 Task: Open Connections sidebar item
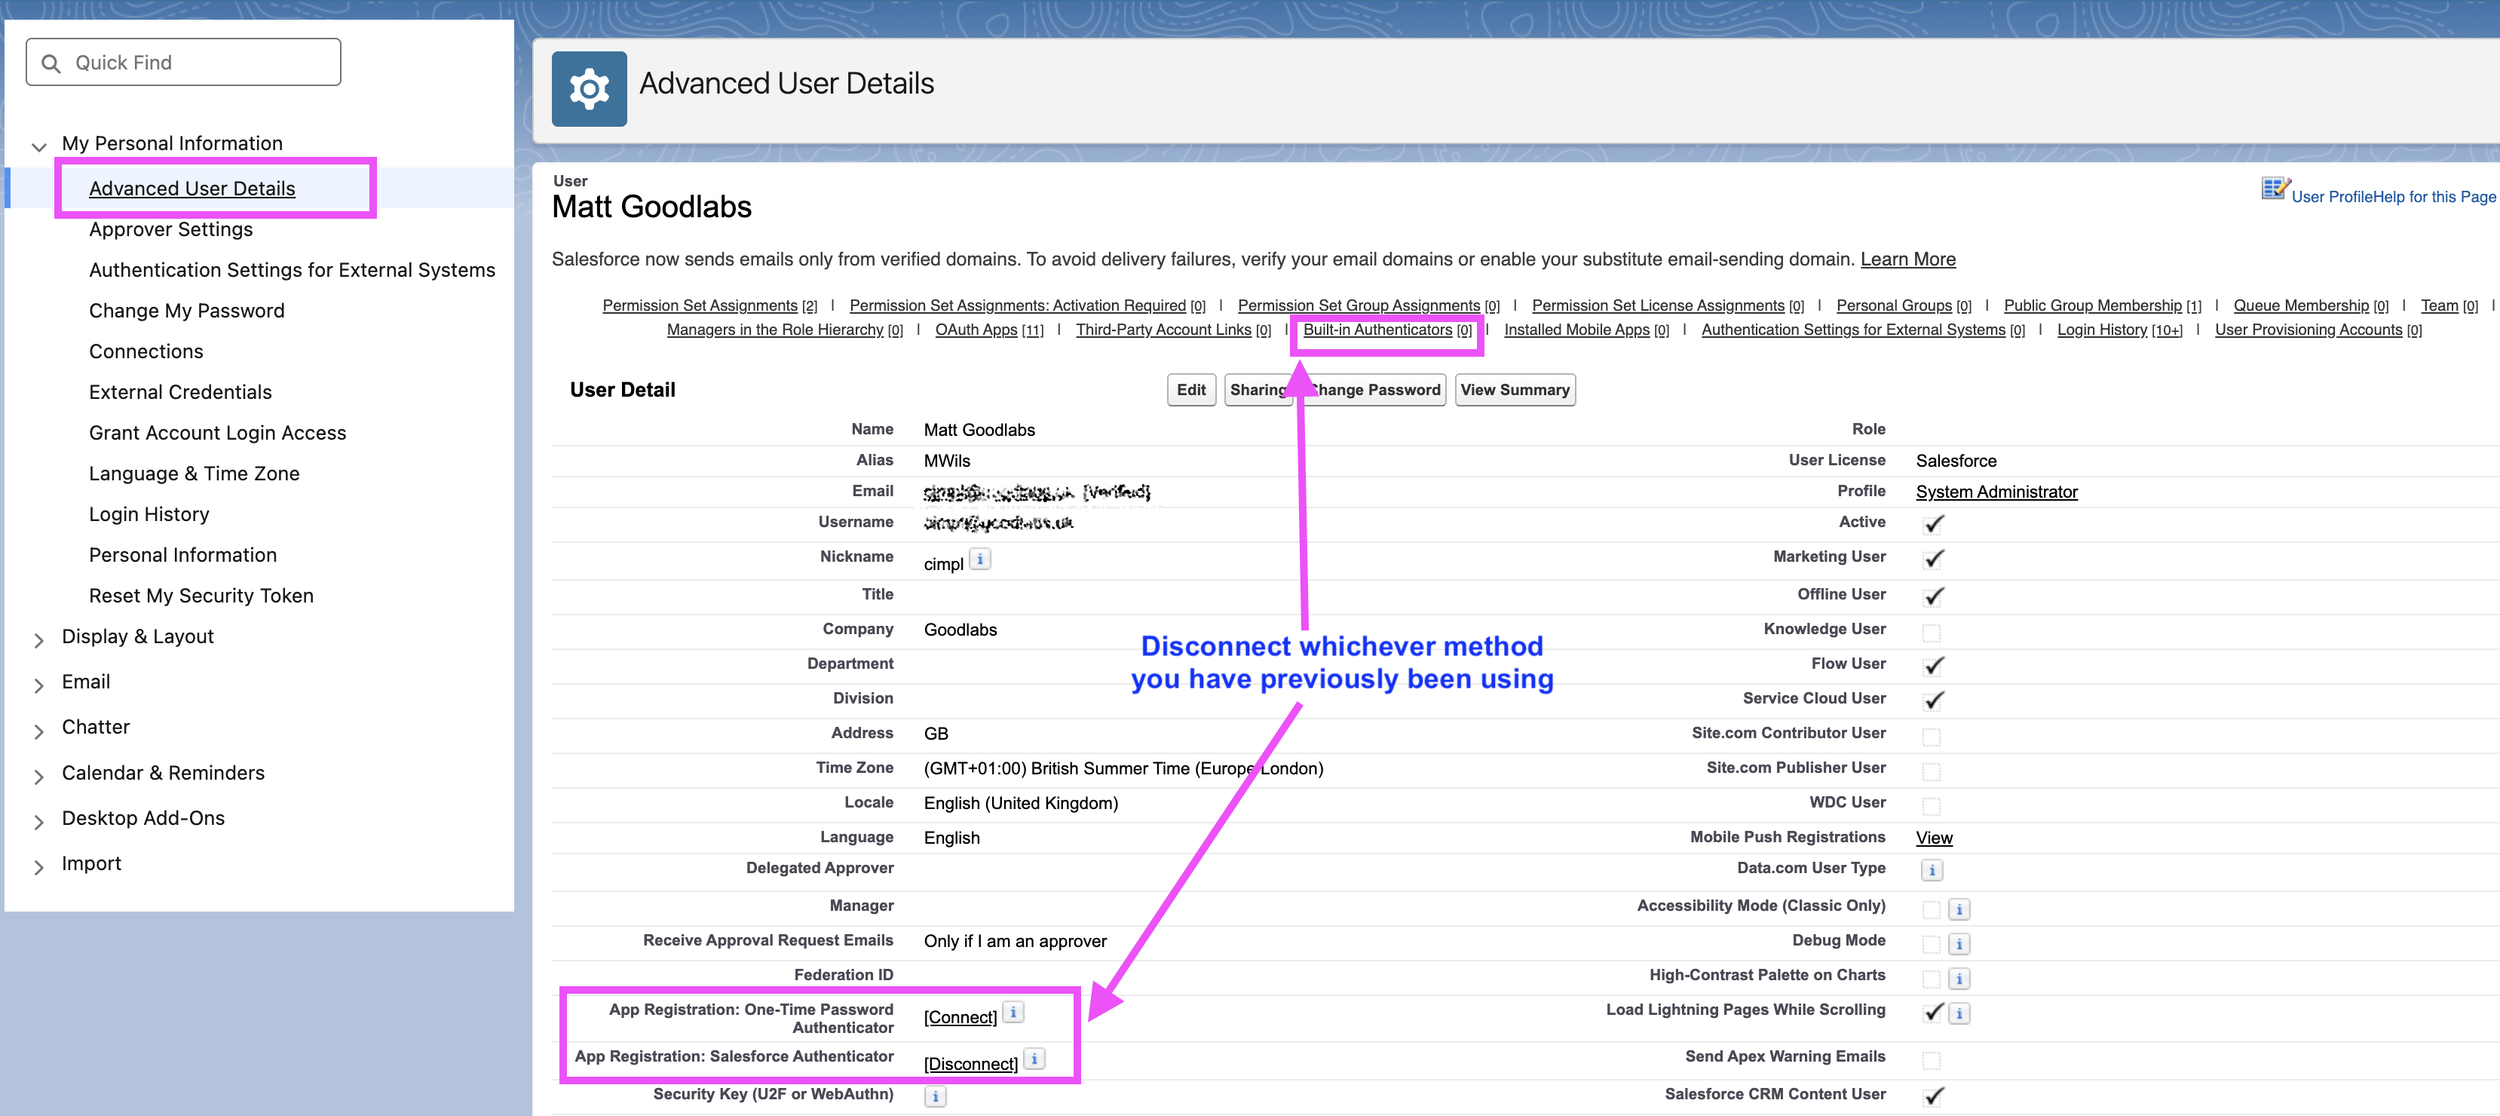tap(146, 351)
